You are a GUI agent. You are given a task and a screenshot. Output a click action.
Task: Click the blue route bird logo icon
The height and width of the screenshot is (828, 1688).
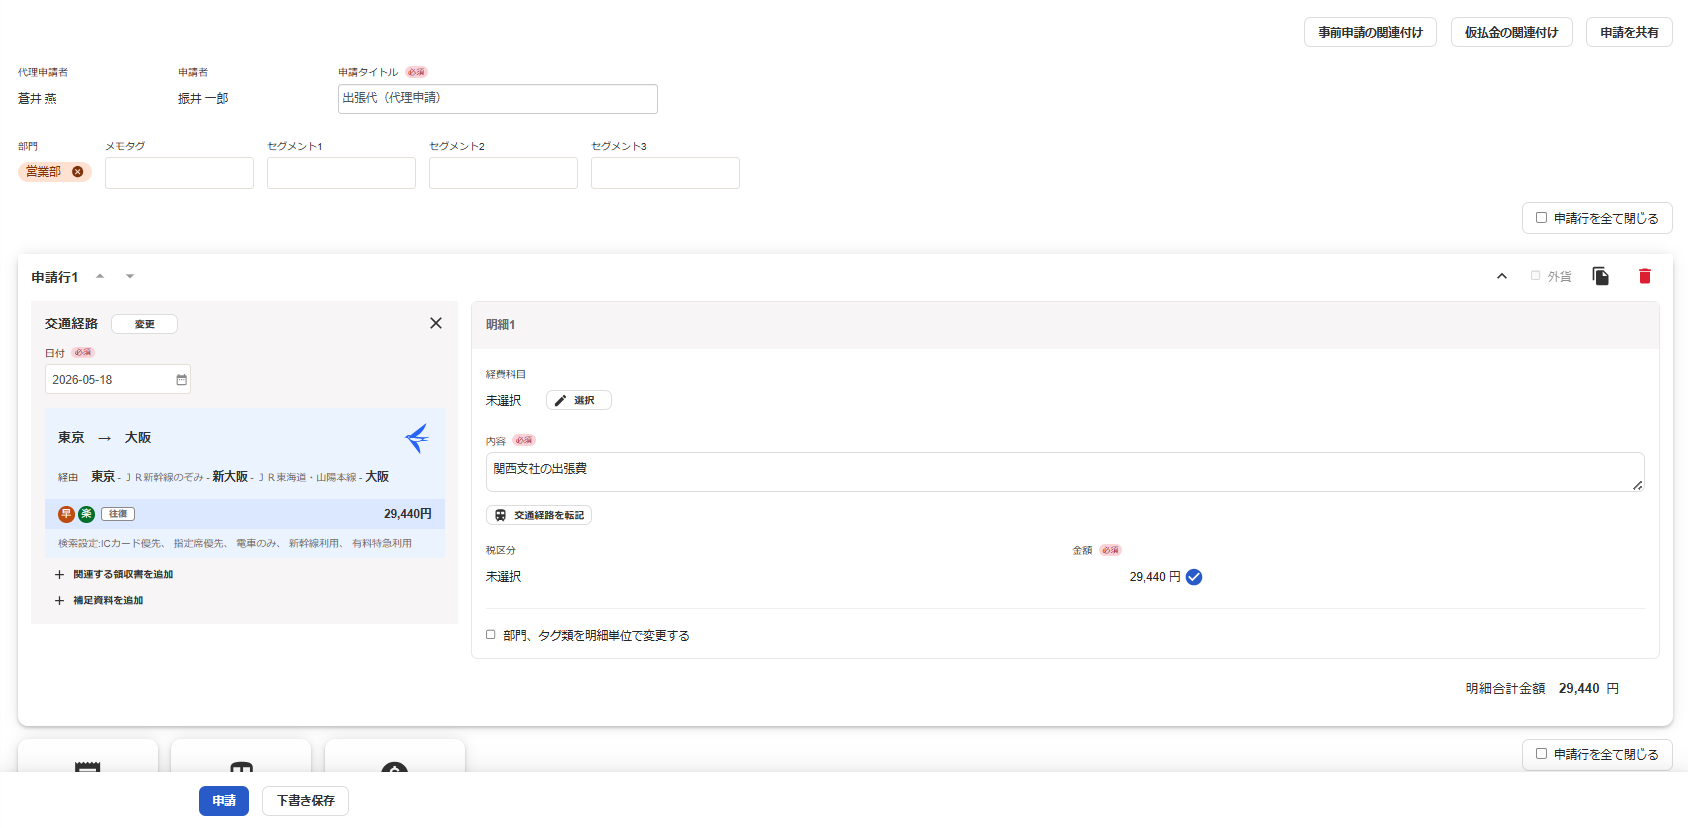[x=417, y=438]
